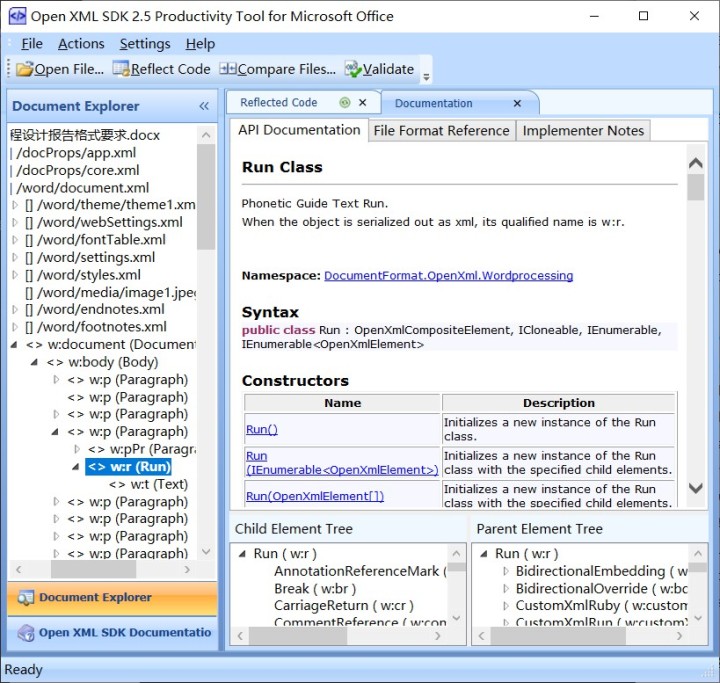Click the Document Explorer icon in bottom pane
The width and height of the screenshot is (720, 683).
coord(25,598)
